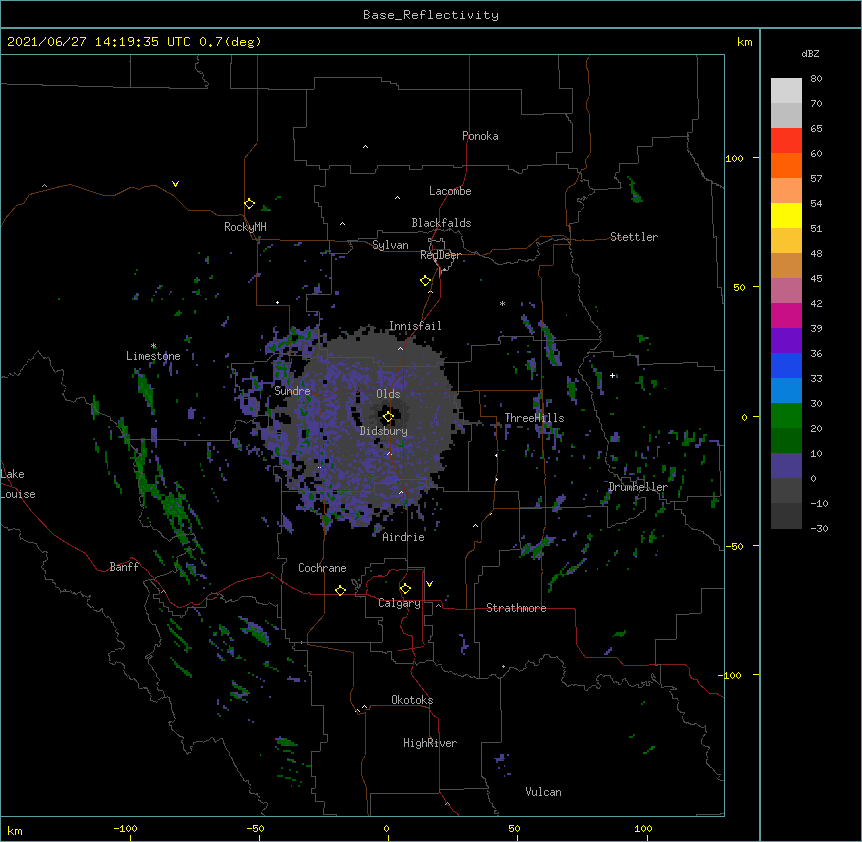Viewport: 862px width, 842px height.
Task: Click the RockyMH label
Action: click(245, 227)
